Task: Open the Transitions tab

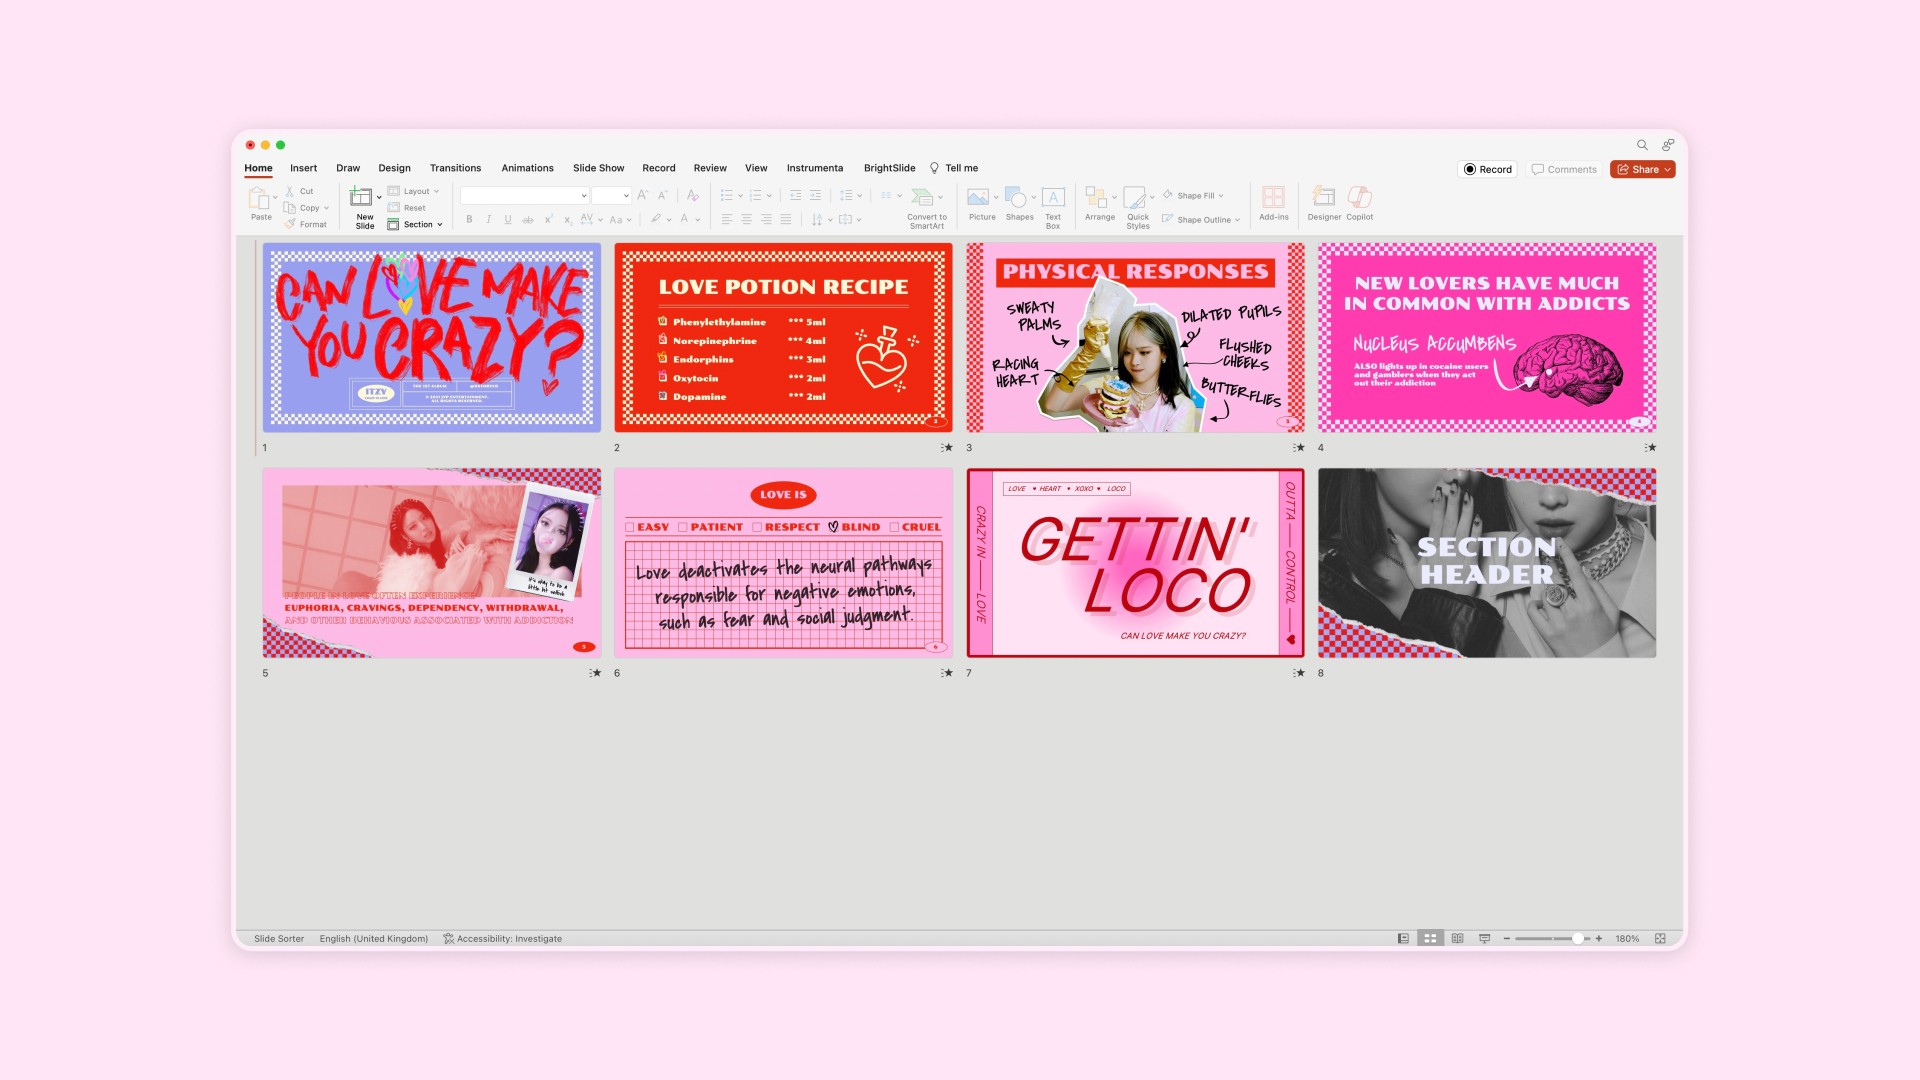Action: (x=455, y=168)
